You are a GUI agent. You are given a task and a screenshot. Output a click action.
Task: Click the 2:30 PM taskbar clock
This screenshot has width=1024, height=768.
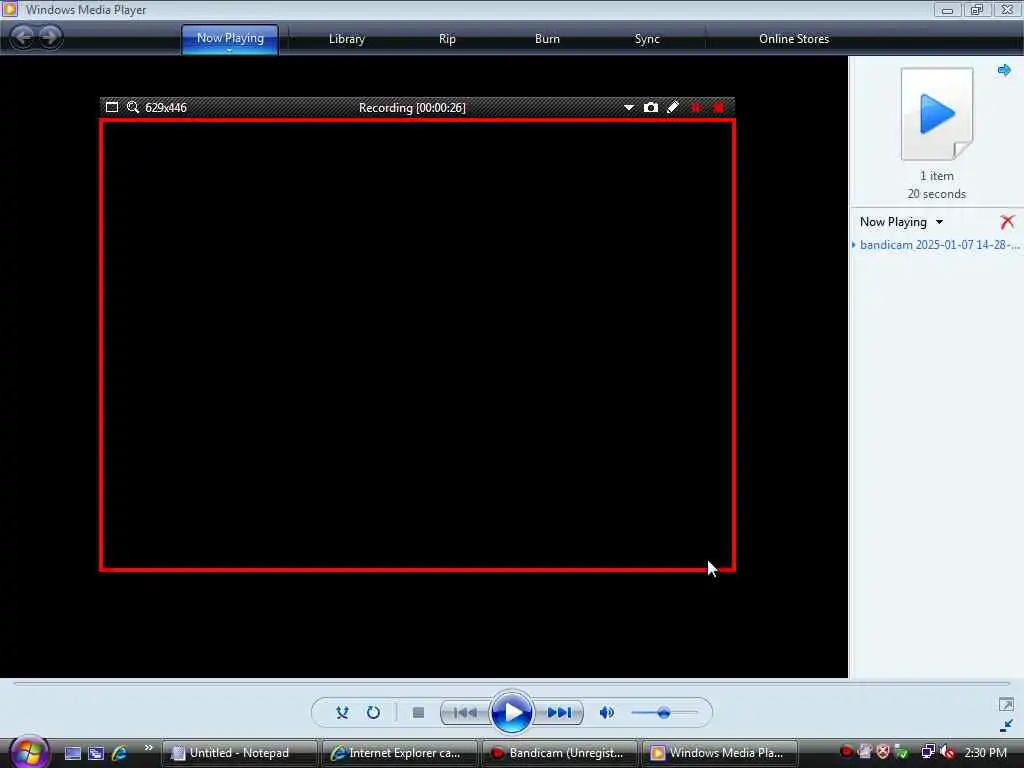(985, 752)
